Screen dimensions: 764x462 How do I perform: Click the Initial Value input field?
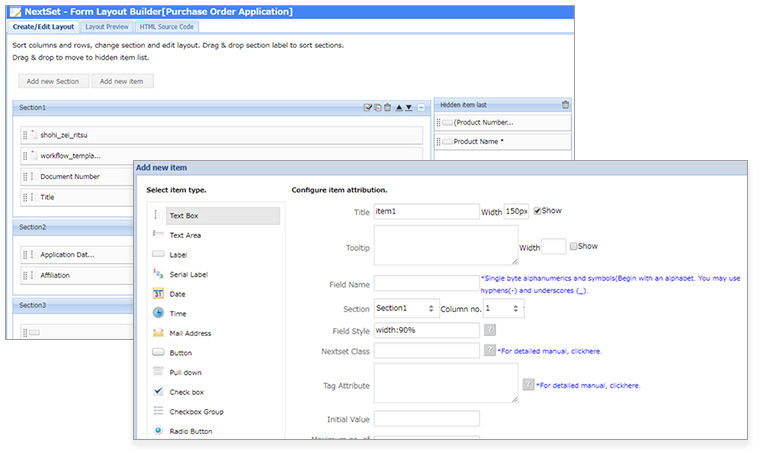pyautogui.click(x=426, y=419)
